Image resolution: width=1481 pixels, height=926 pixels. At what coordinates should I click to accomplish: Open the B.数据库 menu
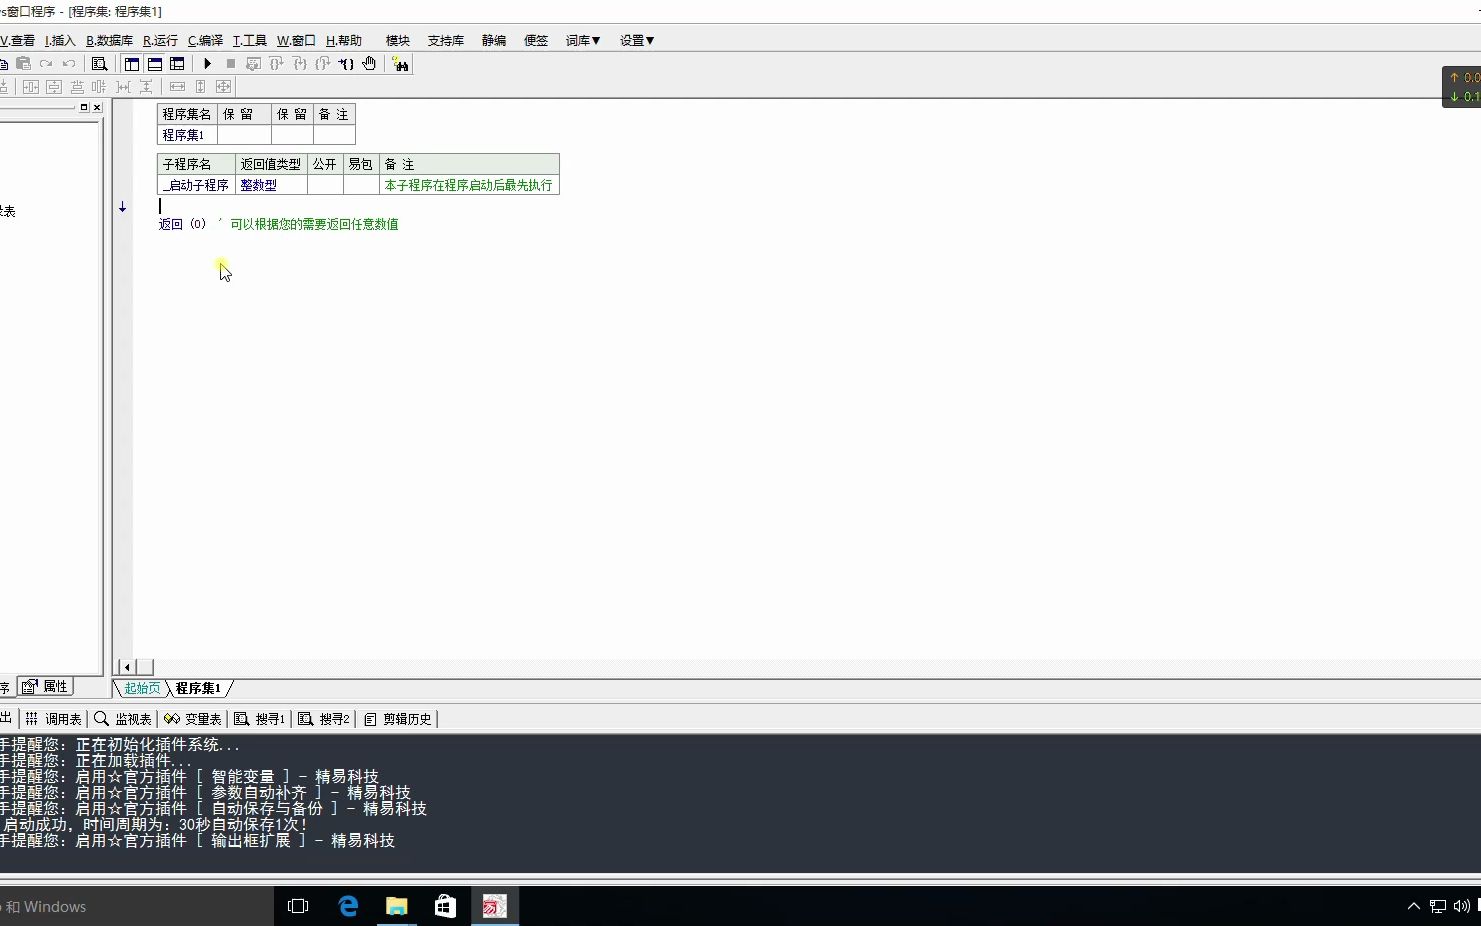point(109,41)
